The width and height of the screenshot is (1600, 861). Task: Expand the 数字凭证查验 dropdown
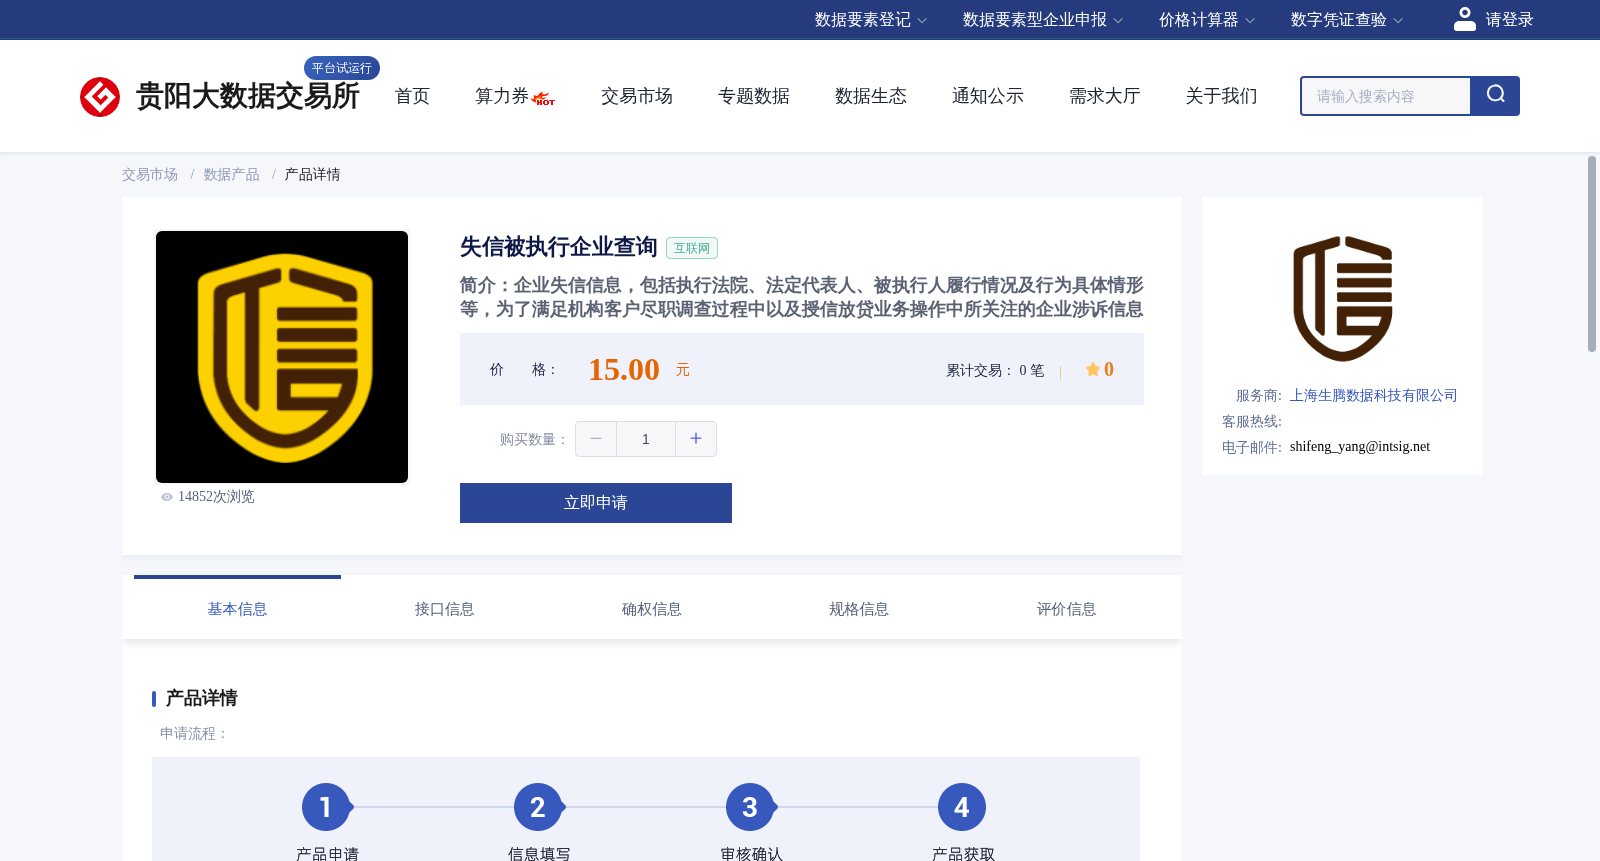click(1347, 20)
